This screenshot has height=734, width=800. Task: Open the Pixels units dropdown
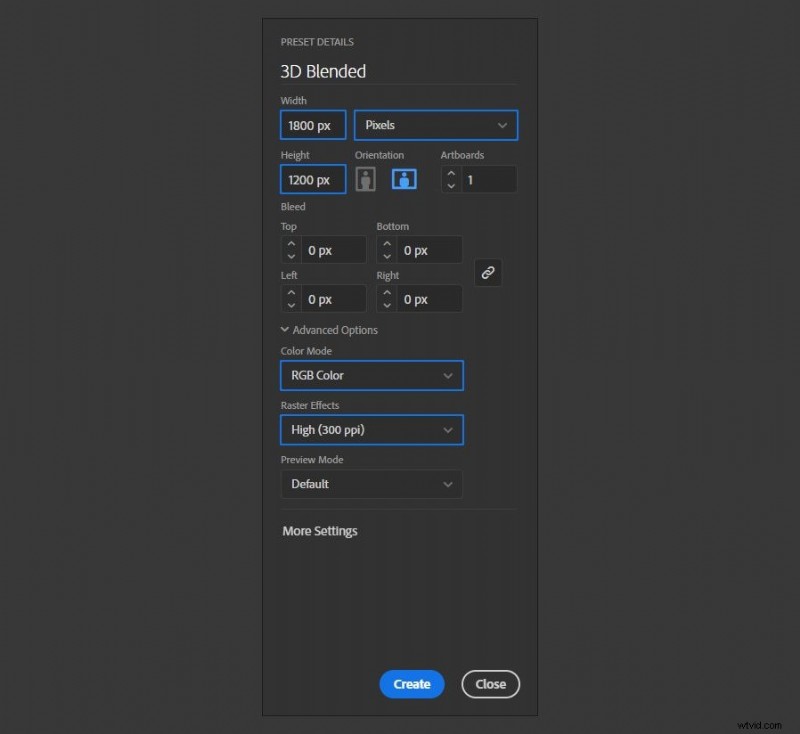(435, 125)
